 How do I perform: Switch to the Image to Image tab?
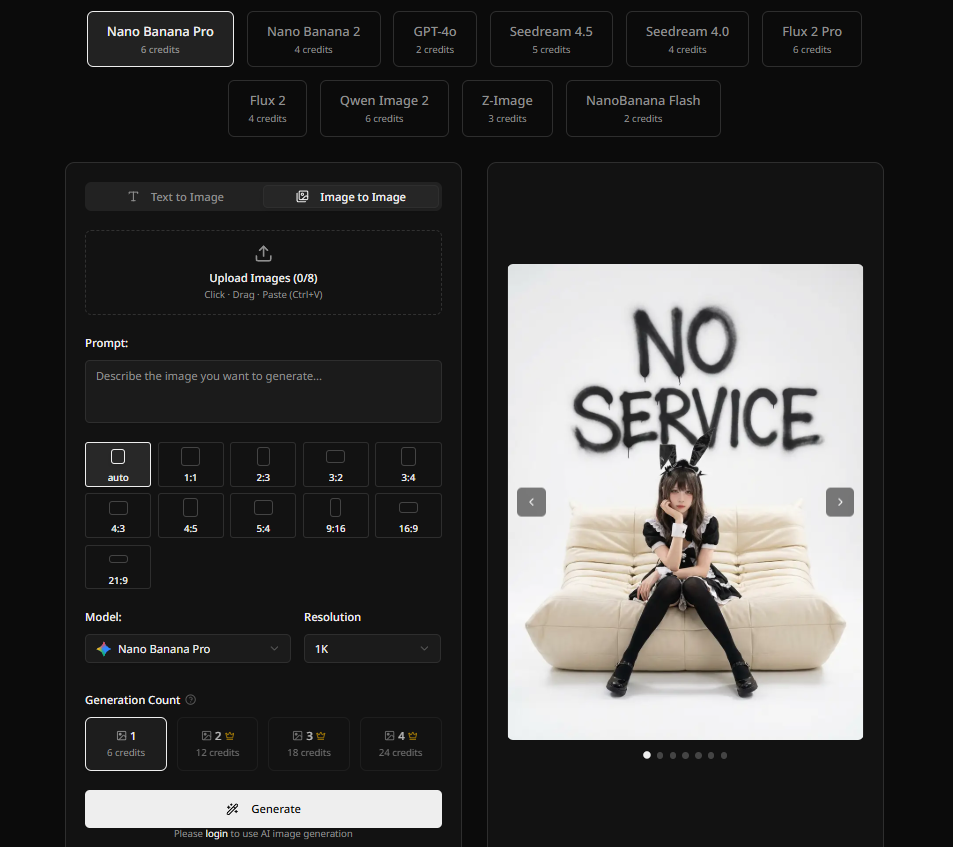click(351, 197)
